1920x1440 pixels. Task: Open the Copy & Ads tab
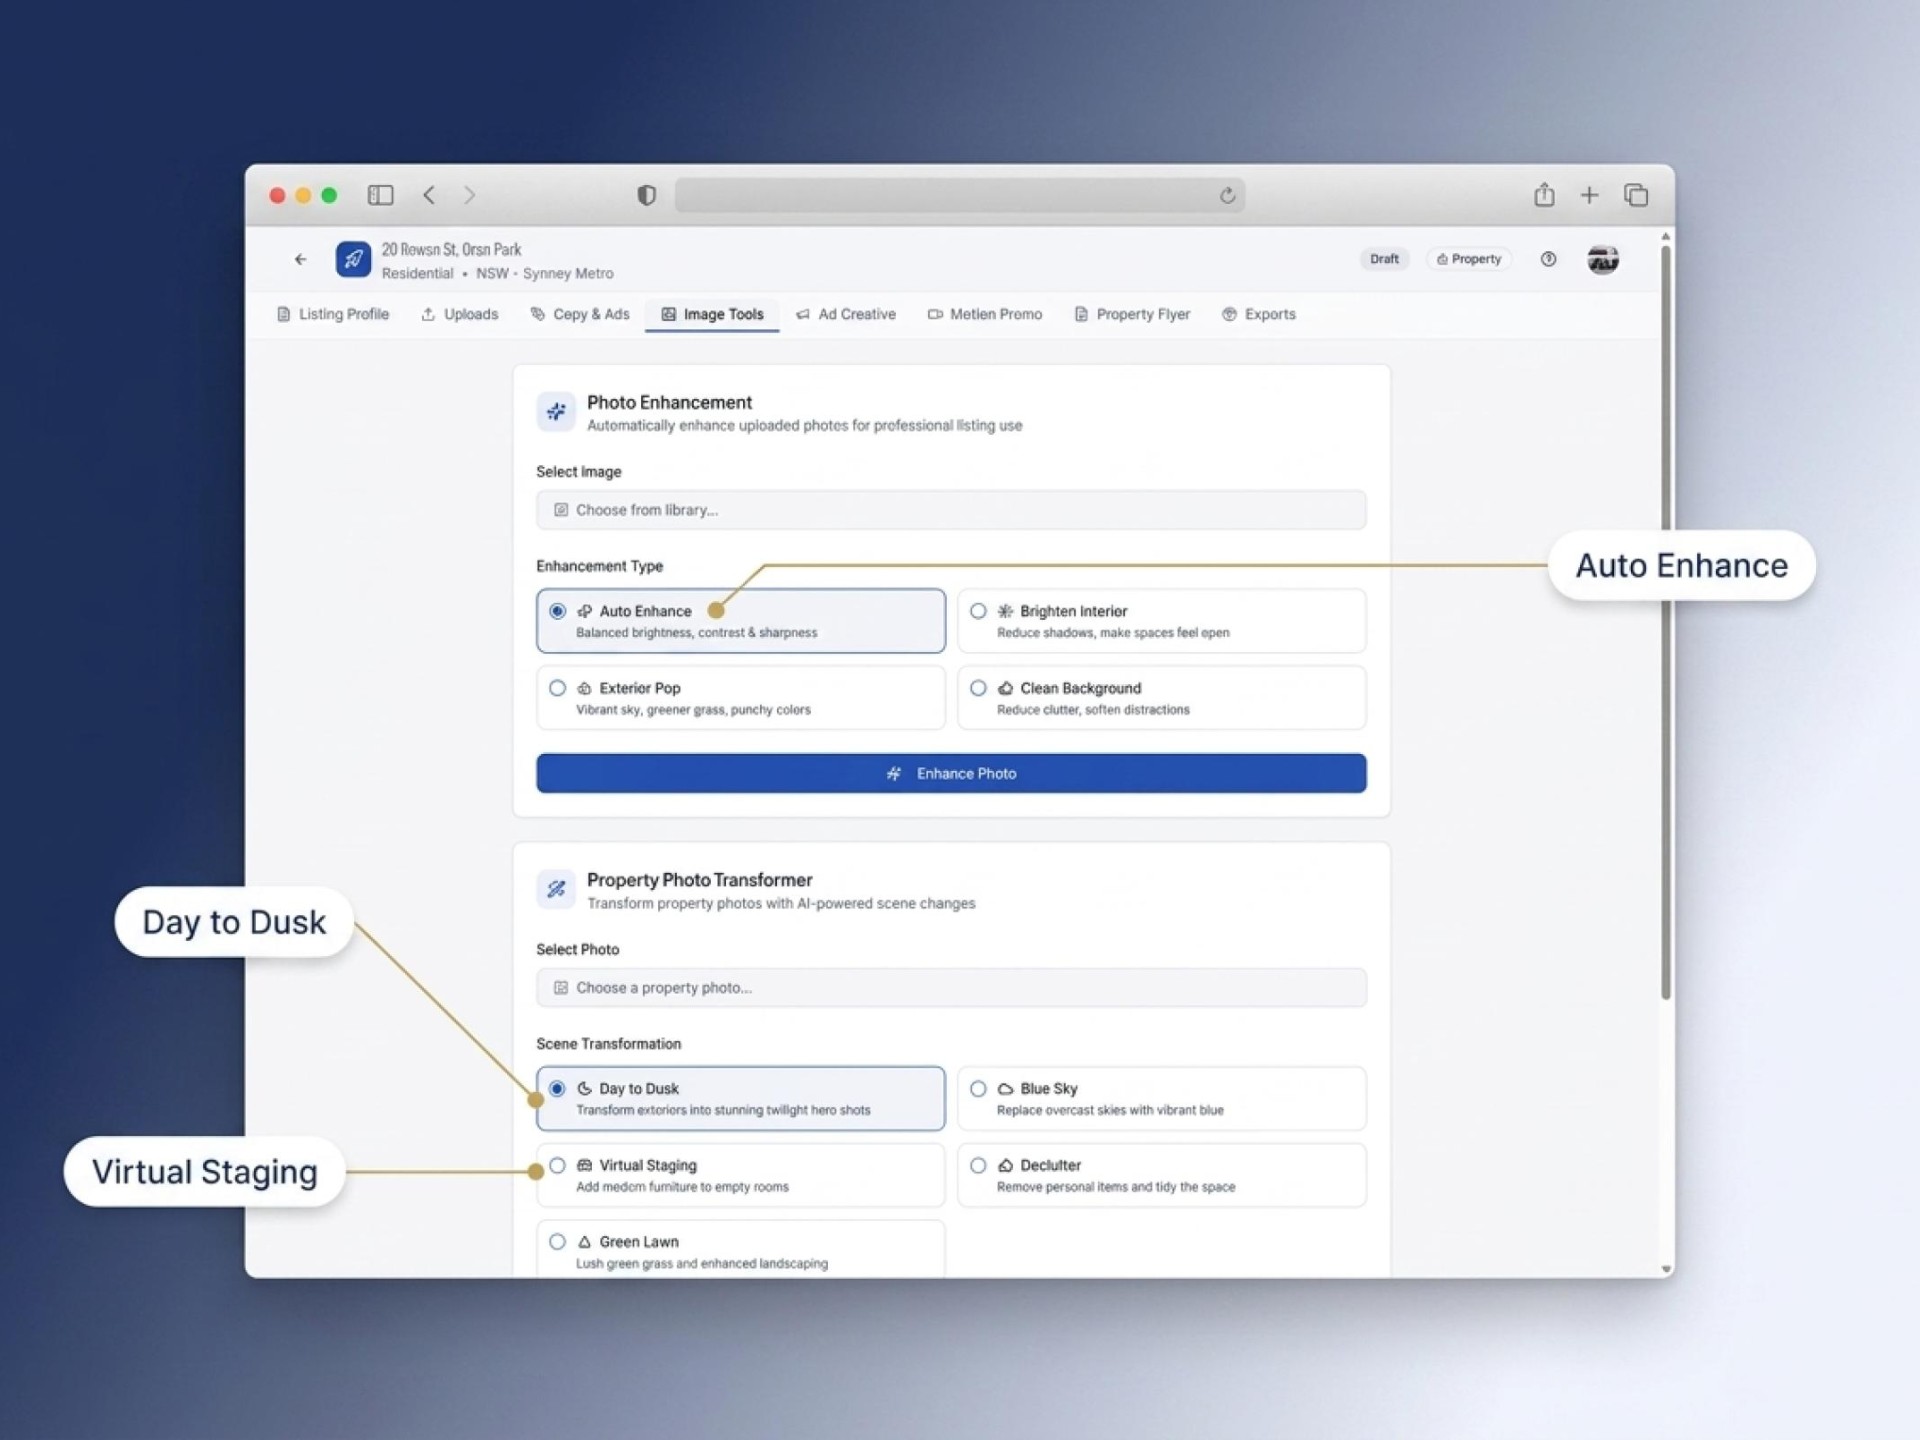click(x=580, y=314)
